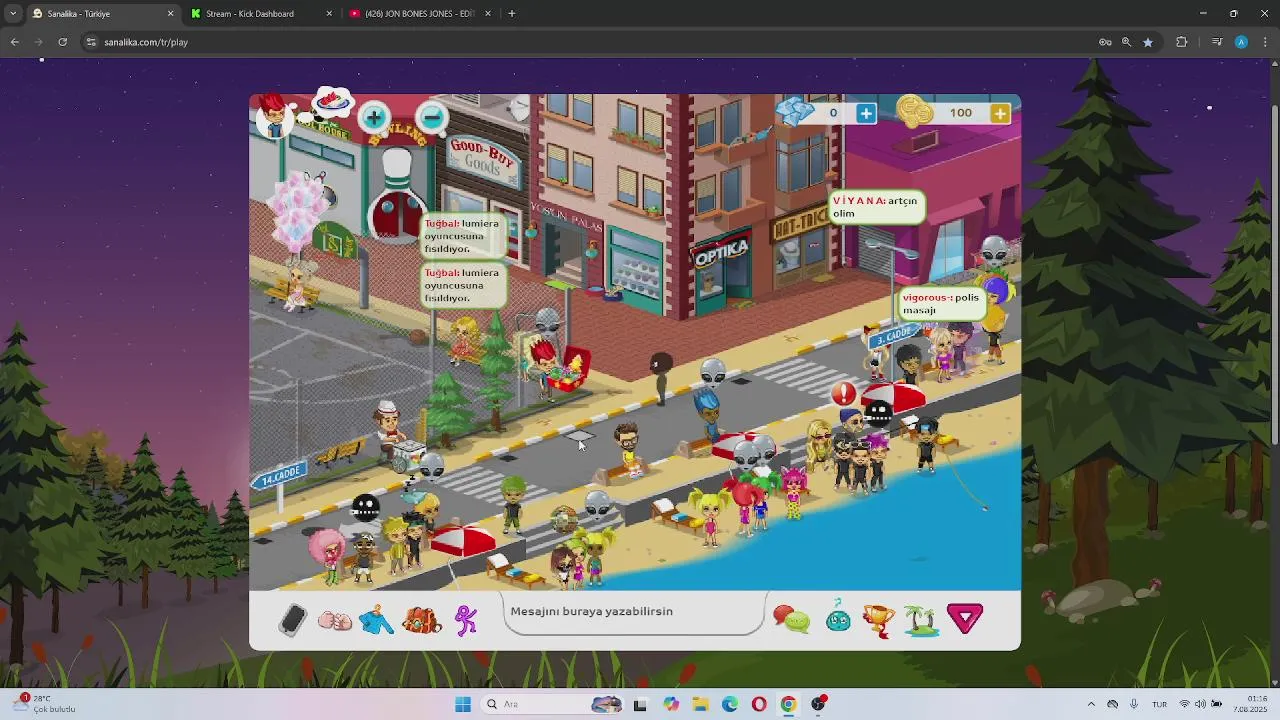Go back in browser history
This screenshot has height=720, width=1280.
click(15, 42)
